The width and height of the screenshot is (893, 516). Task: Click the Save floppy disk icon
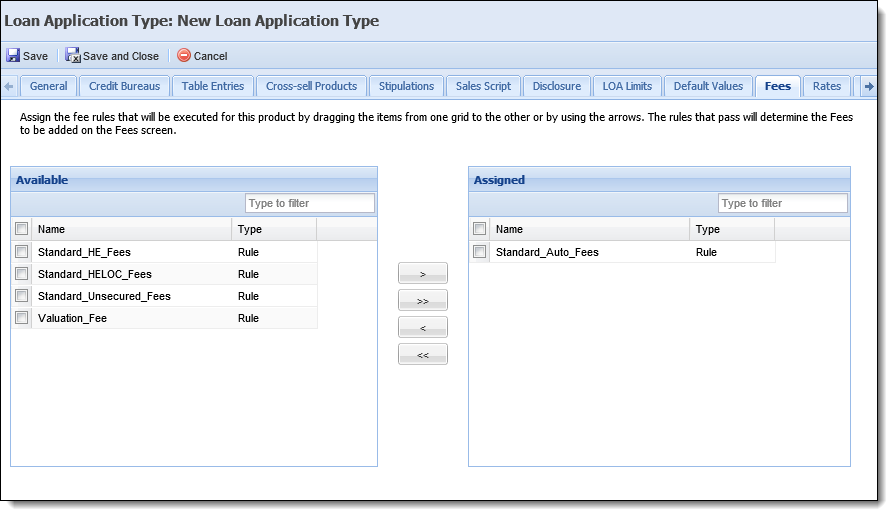pyautogui.click(x=13, y=55)
